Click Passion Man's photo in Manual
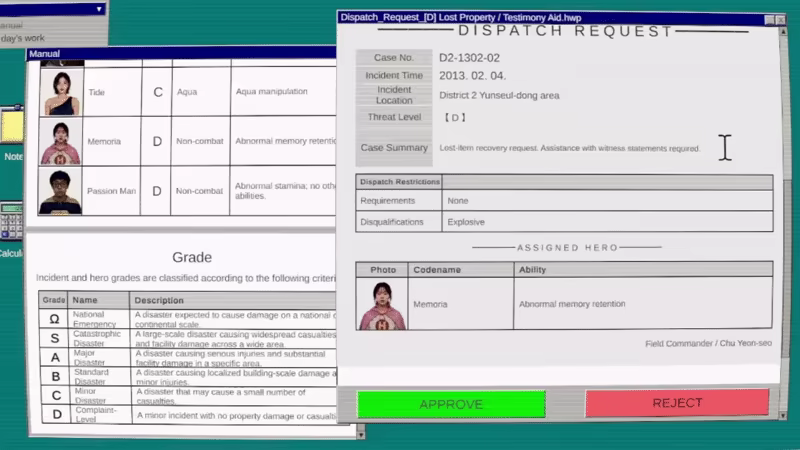This screenshot has width=800, height=450. click(60, 191)
